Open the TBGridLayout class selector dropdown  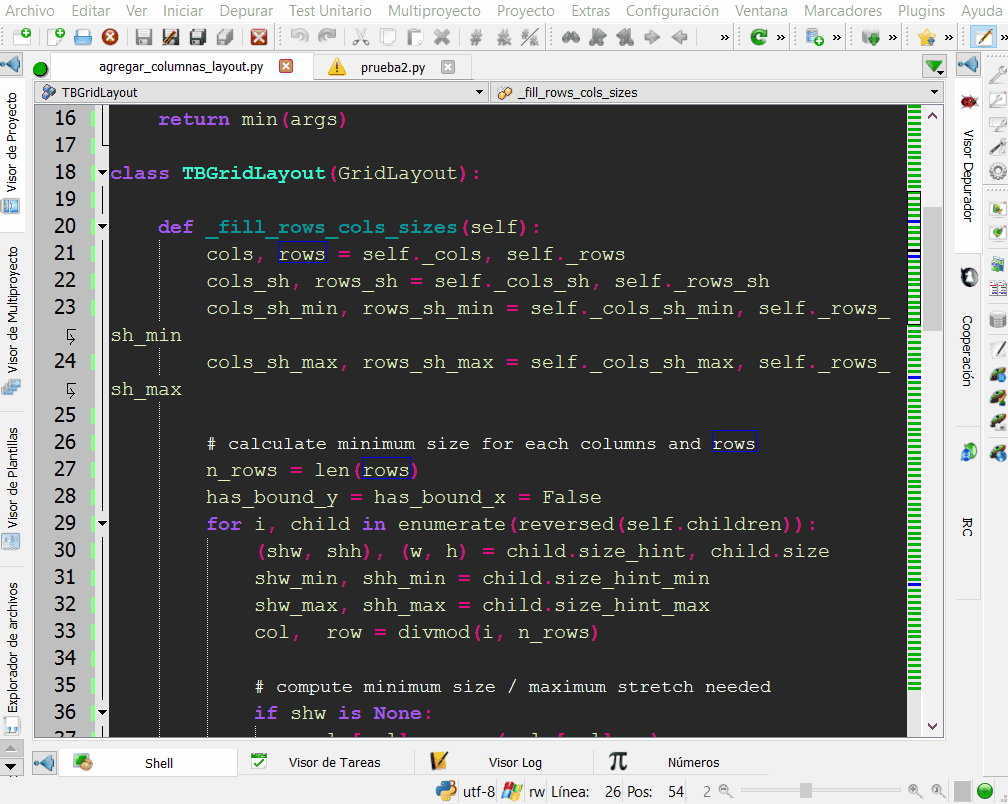[479, 91]
